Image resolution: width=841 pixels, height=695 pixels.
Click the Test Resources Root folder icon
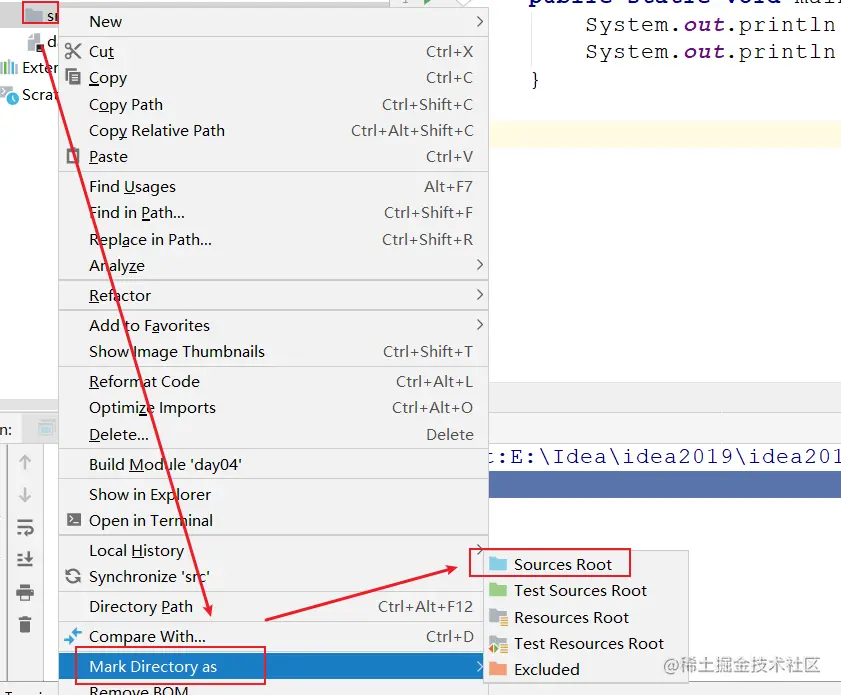pos(498,644)
